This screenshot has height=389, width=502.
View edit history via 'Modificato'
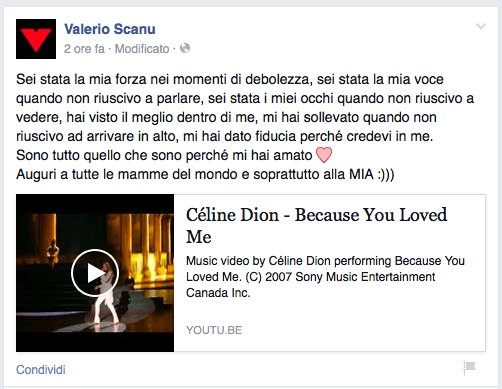[x=142, y=49]
